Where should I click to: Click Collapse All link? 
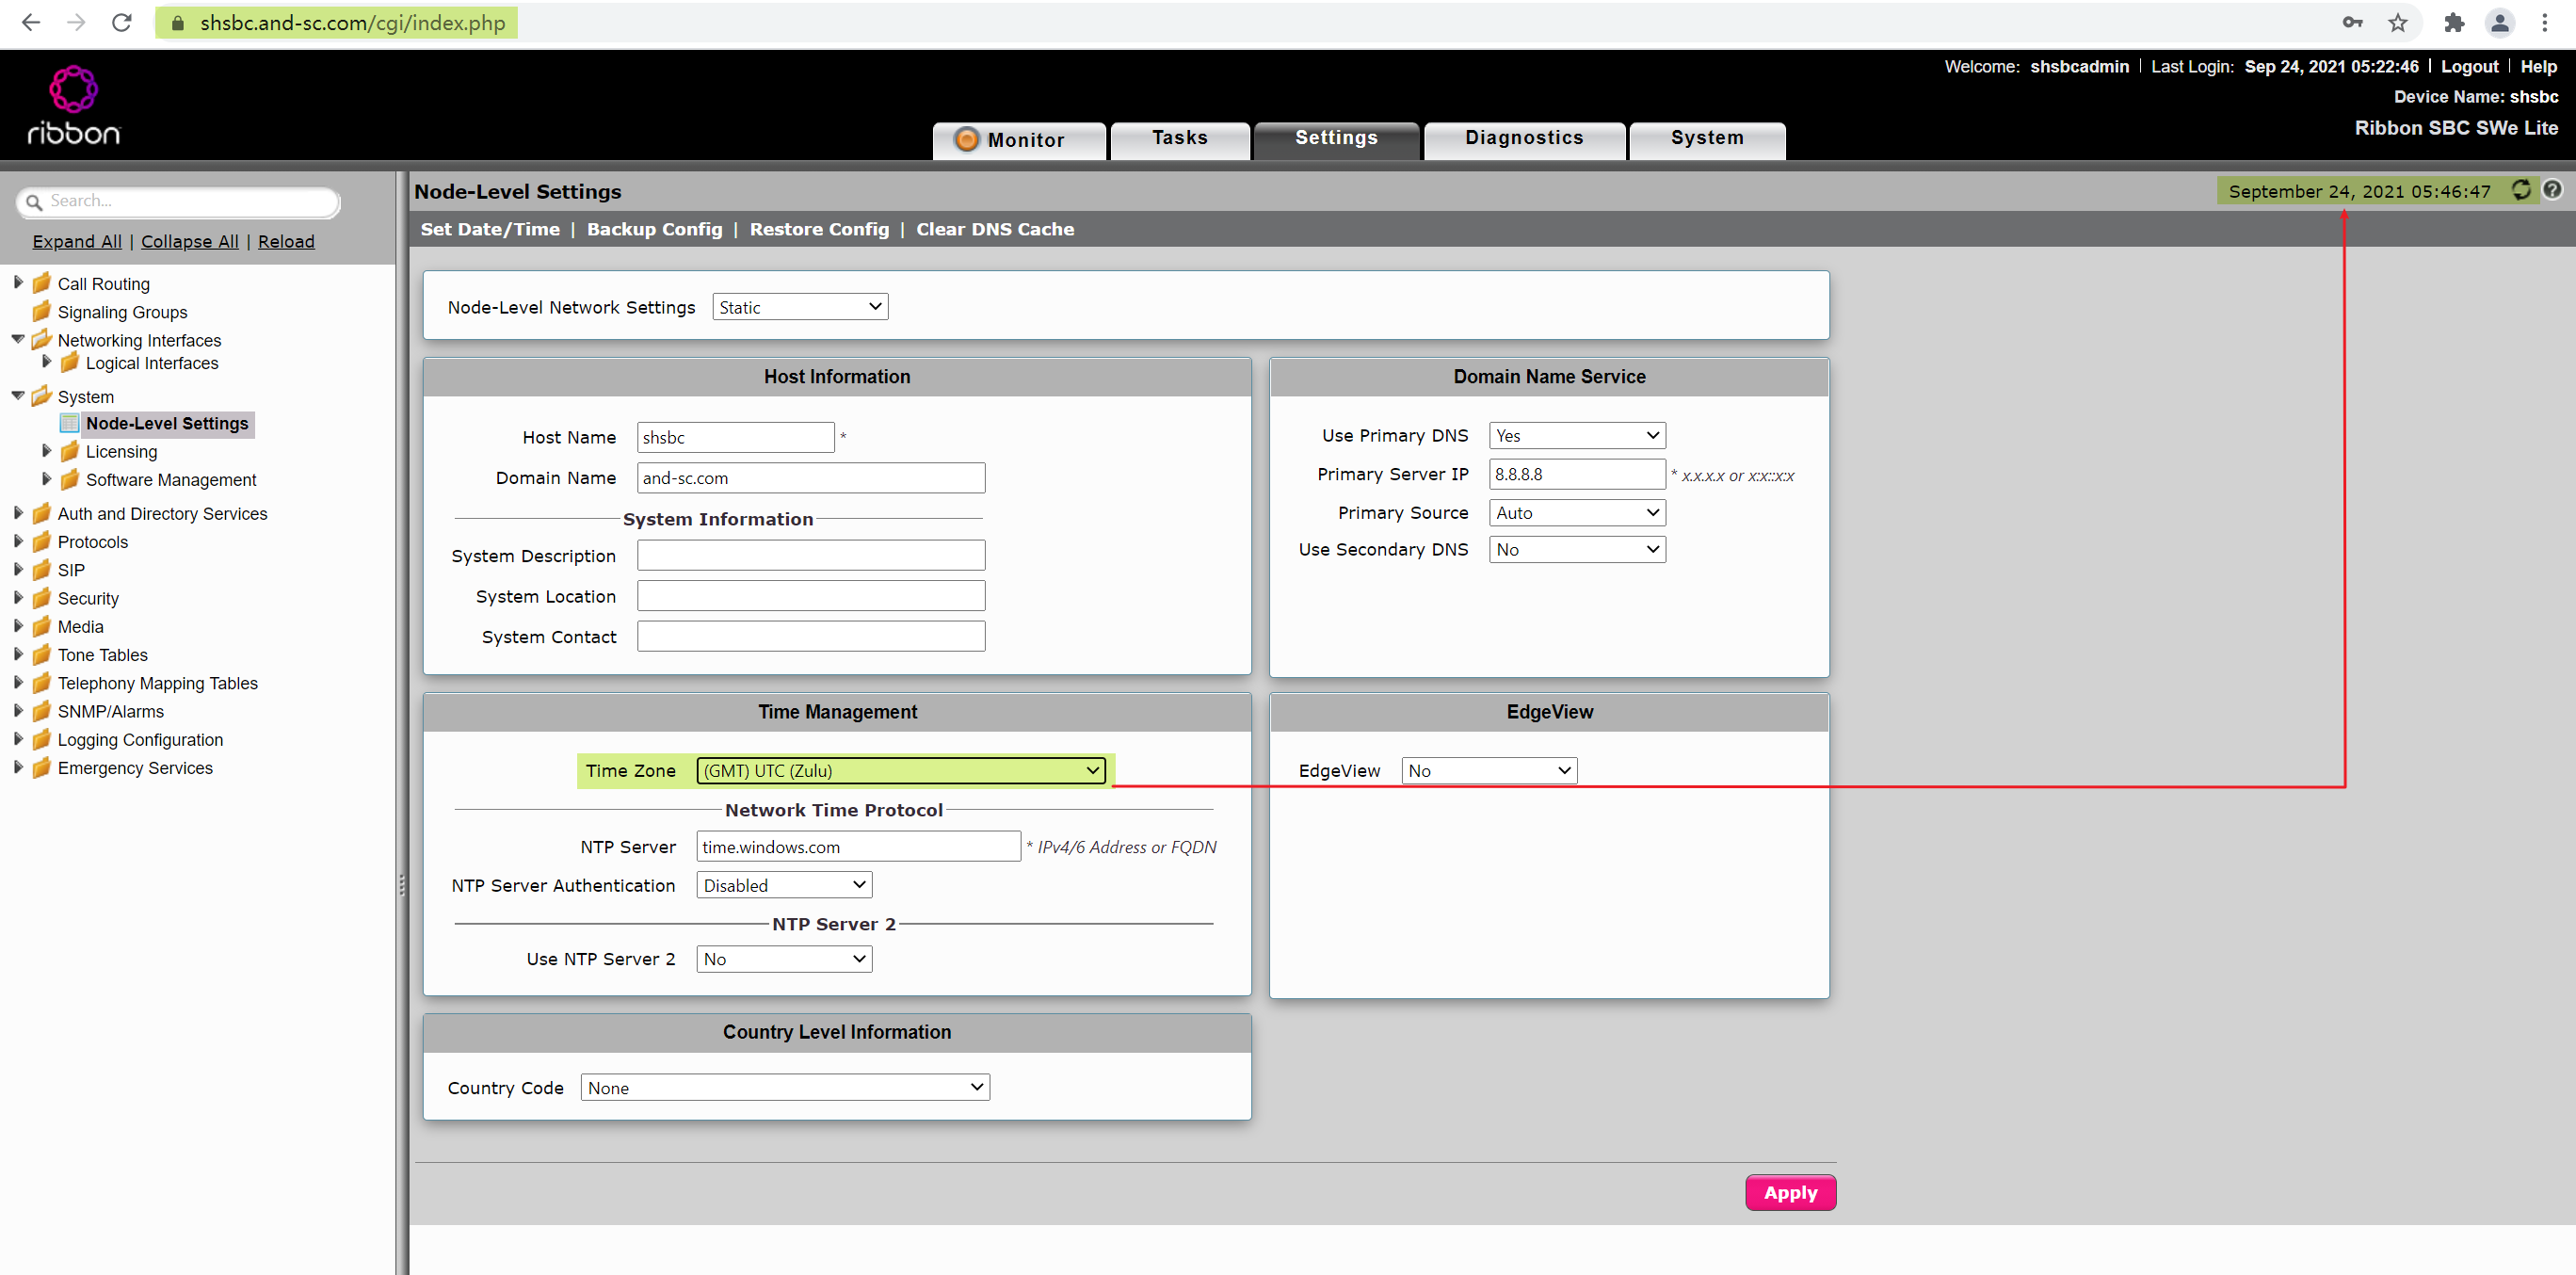(x=190, y=241)
